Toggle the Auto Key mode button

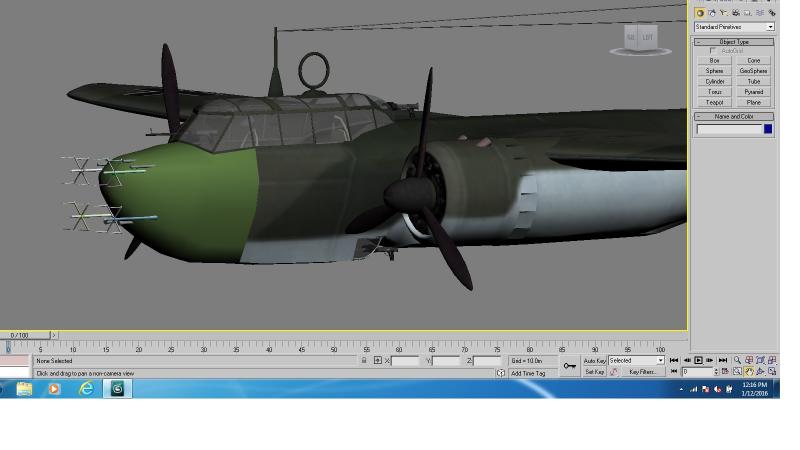point(594,361)
